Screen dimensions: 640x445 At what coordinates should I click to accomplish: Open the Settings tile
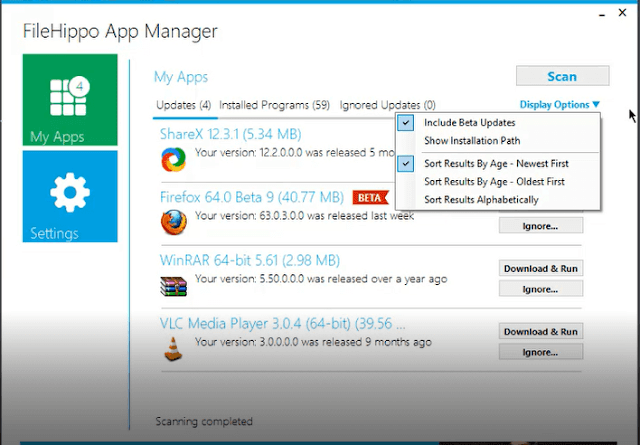pos(70,196)
